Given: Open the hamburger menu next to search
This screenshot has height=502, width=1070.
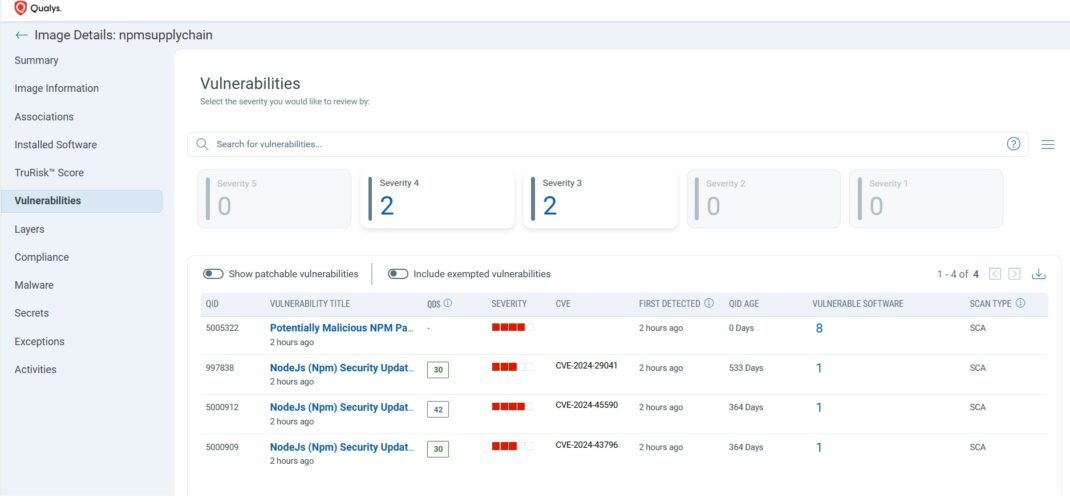Looking at the screenshot, I should [x=1048, y=144].
